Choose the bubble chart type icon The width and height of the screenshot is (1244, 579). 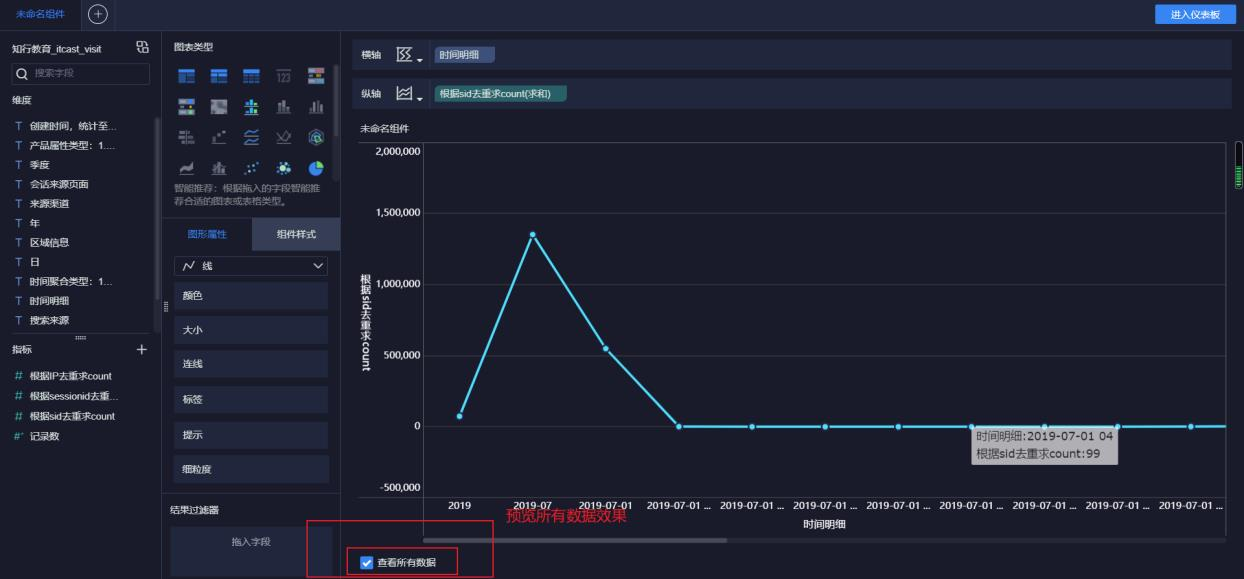click(x=284, y=168)
